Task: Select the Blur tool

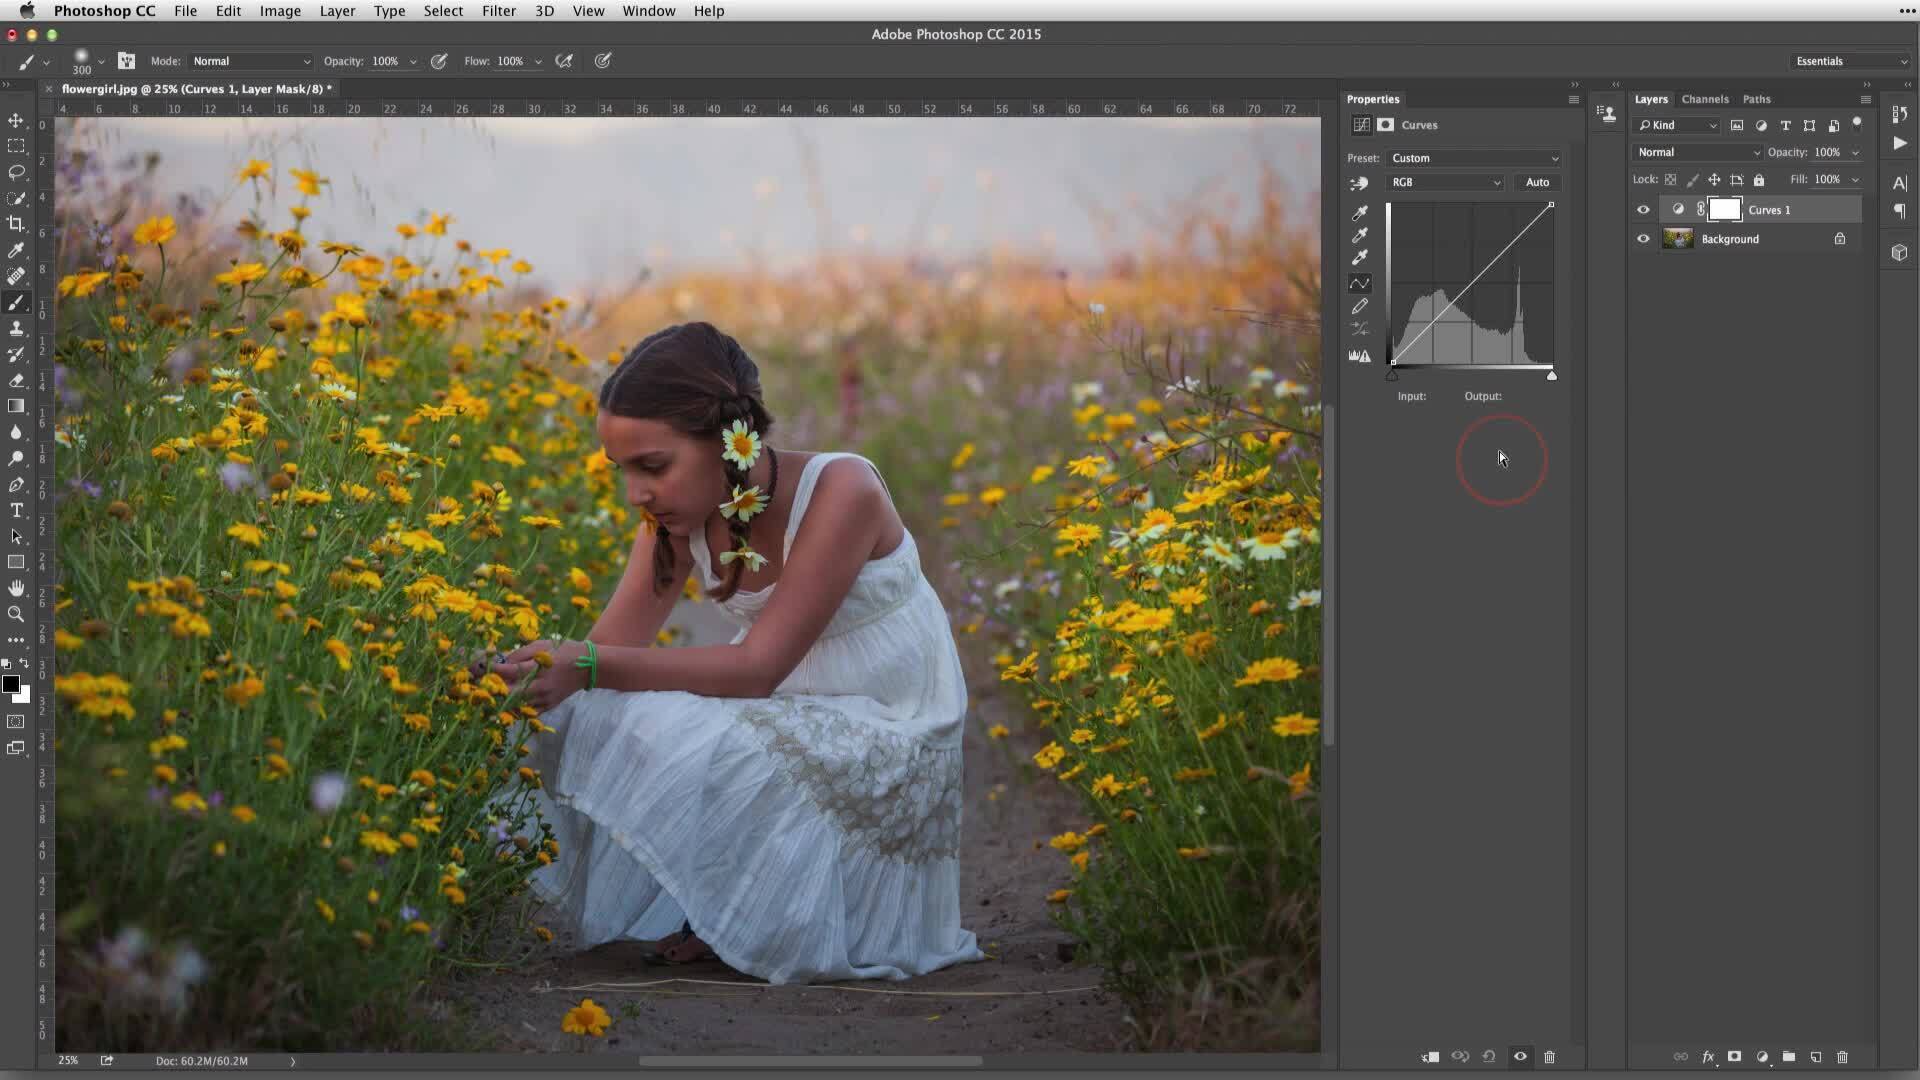Action: click(16, 432)
